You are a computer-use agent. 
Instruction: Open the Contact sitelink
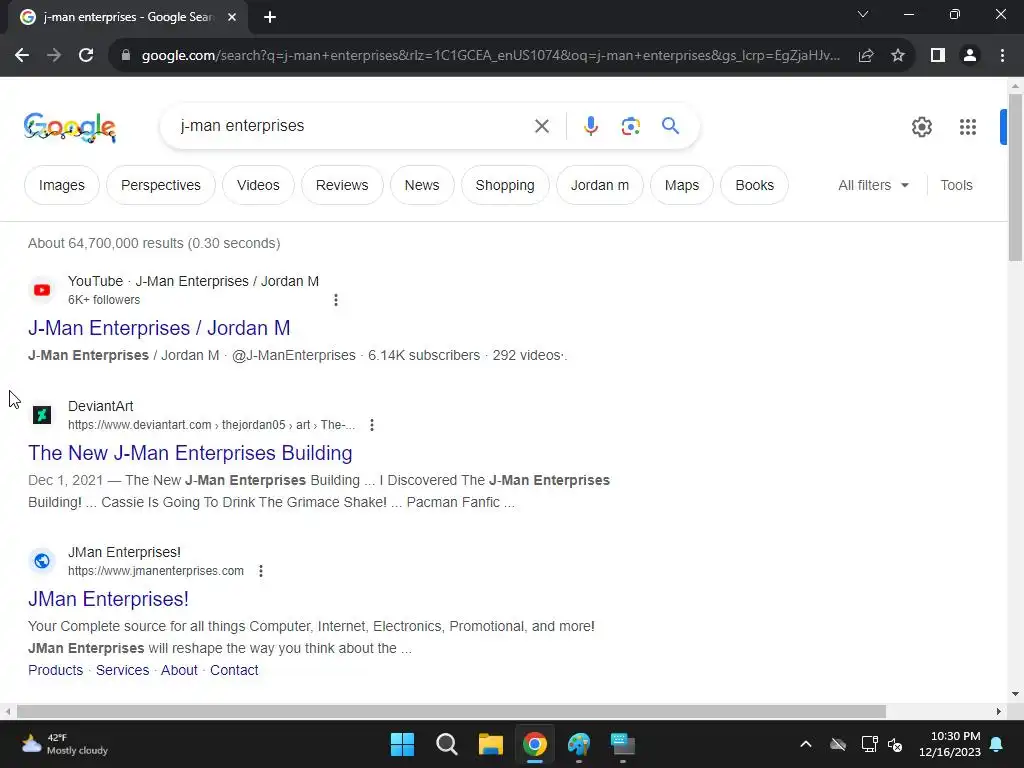(x=234, y=670)
